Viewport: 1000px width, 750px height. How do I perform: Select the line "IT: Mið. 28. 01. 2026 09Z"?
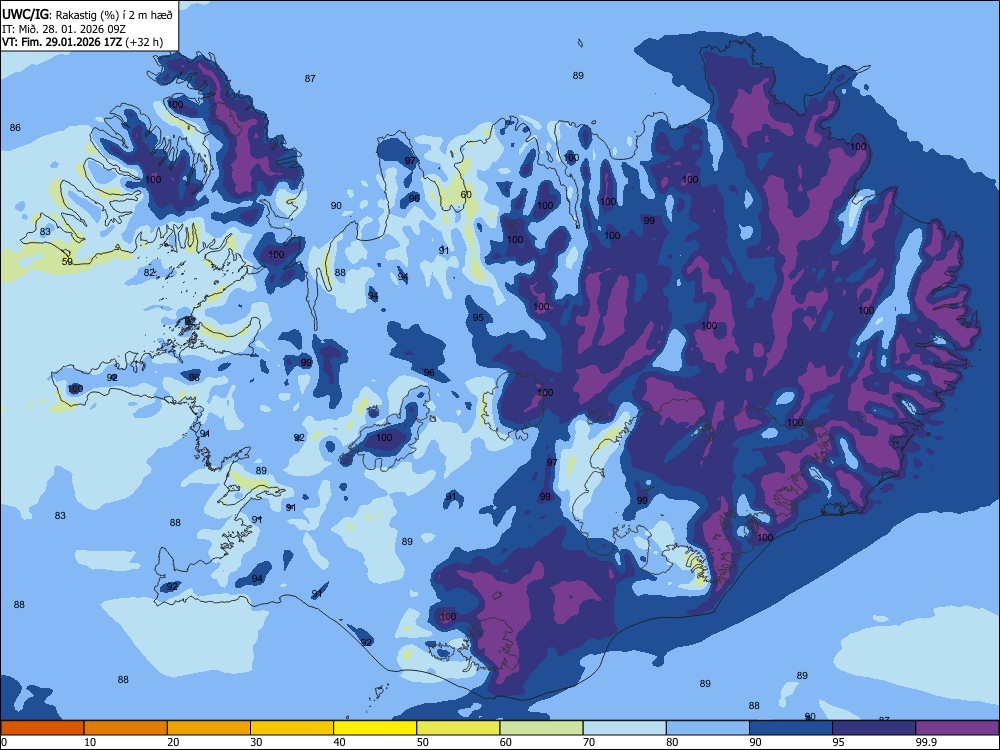click(x=64, y=29)
